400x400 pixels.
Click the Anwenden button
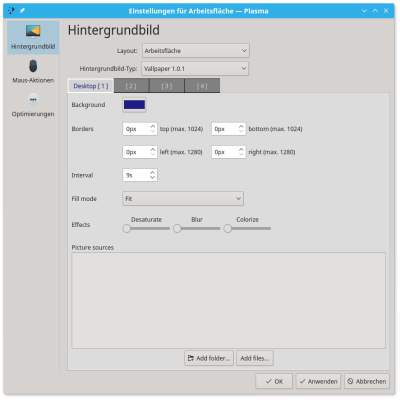[318, 381]
